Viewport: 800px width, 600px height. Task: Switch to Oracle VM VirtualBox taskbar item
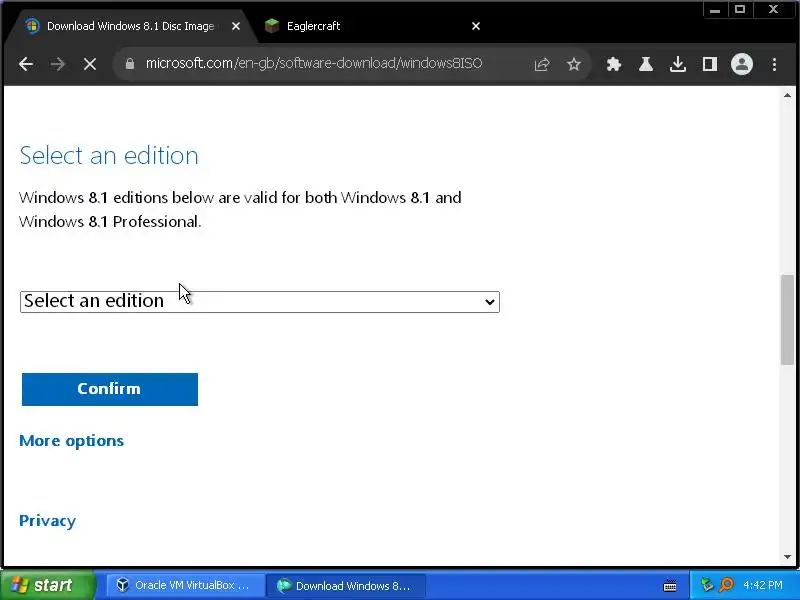[184, 586]
